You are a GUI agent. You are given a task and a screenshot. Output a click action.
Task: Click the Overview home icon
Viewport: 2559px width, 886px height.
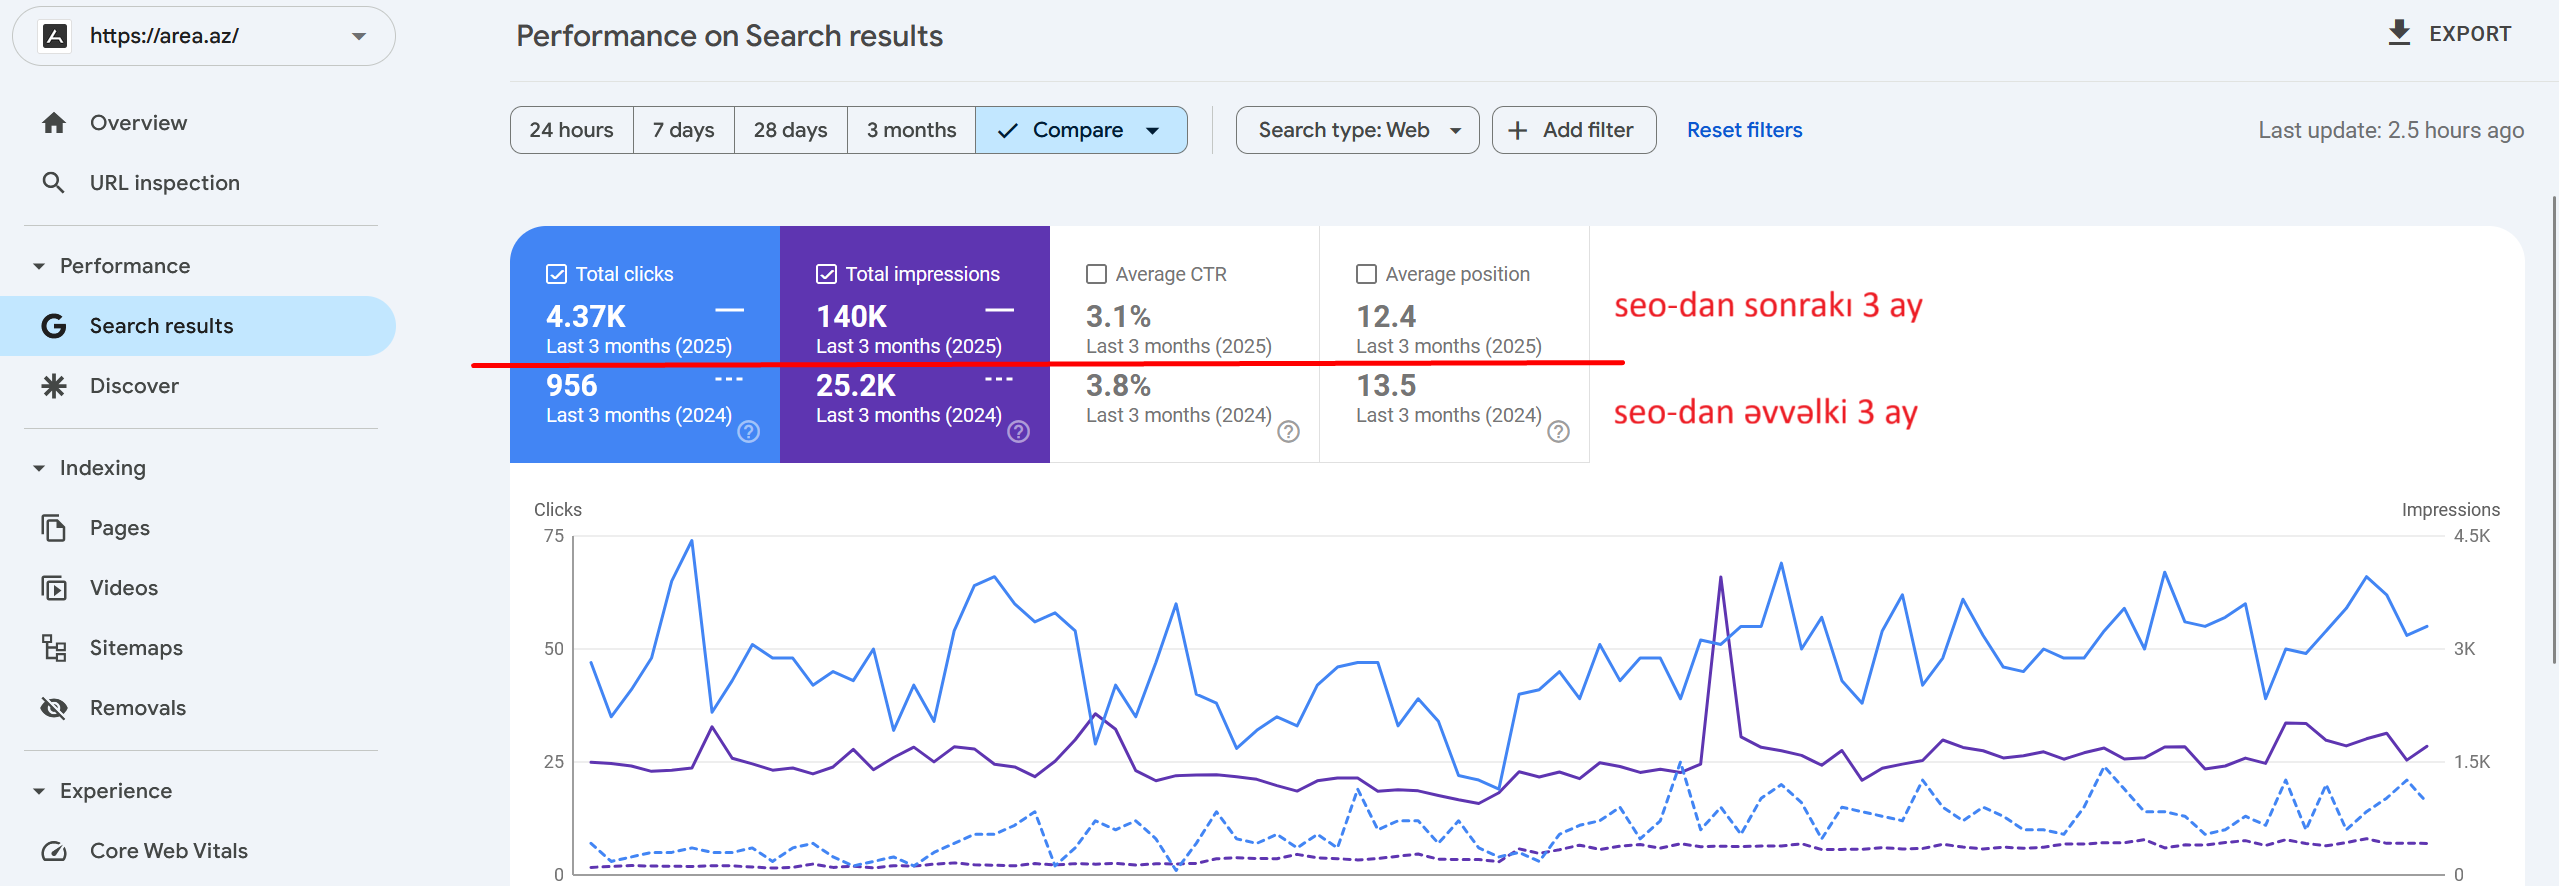[x=54, y=123]
